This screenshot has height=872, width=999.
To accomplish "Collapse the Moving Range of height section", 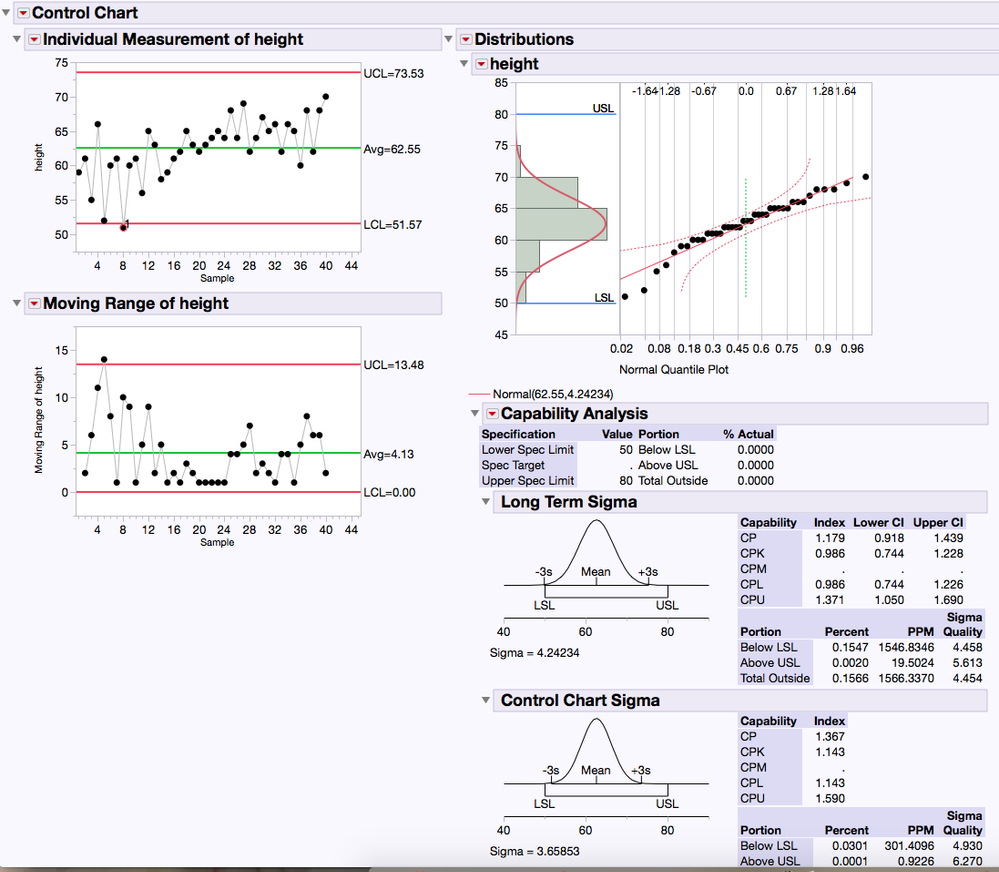I will pos(17,303).
